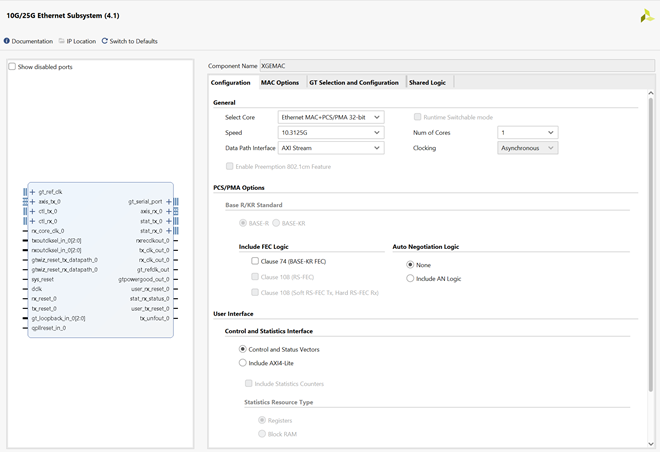Open the Select Core dropdown
This screenshot has height=452, width=660.
pyautogui.click(x=331, y=117)
